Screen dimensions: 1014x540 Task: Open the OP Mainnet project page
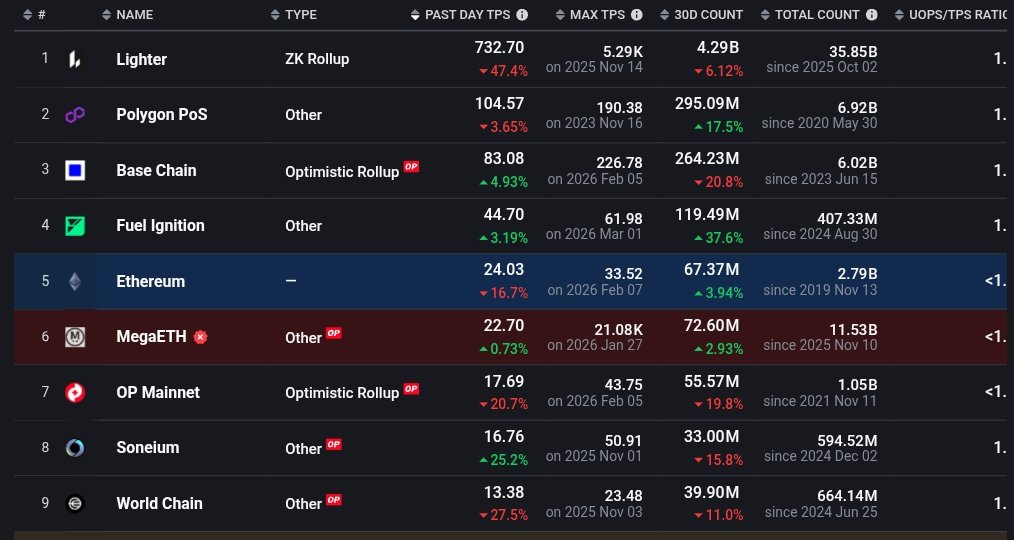pos(158,393)
